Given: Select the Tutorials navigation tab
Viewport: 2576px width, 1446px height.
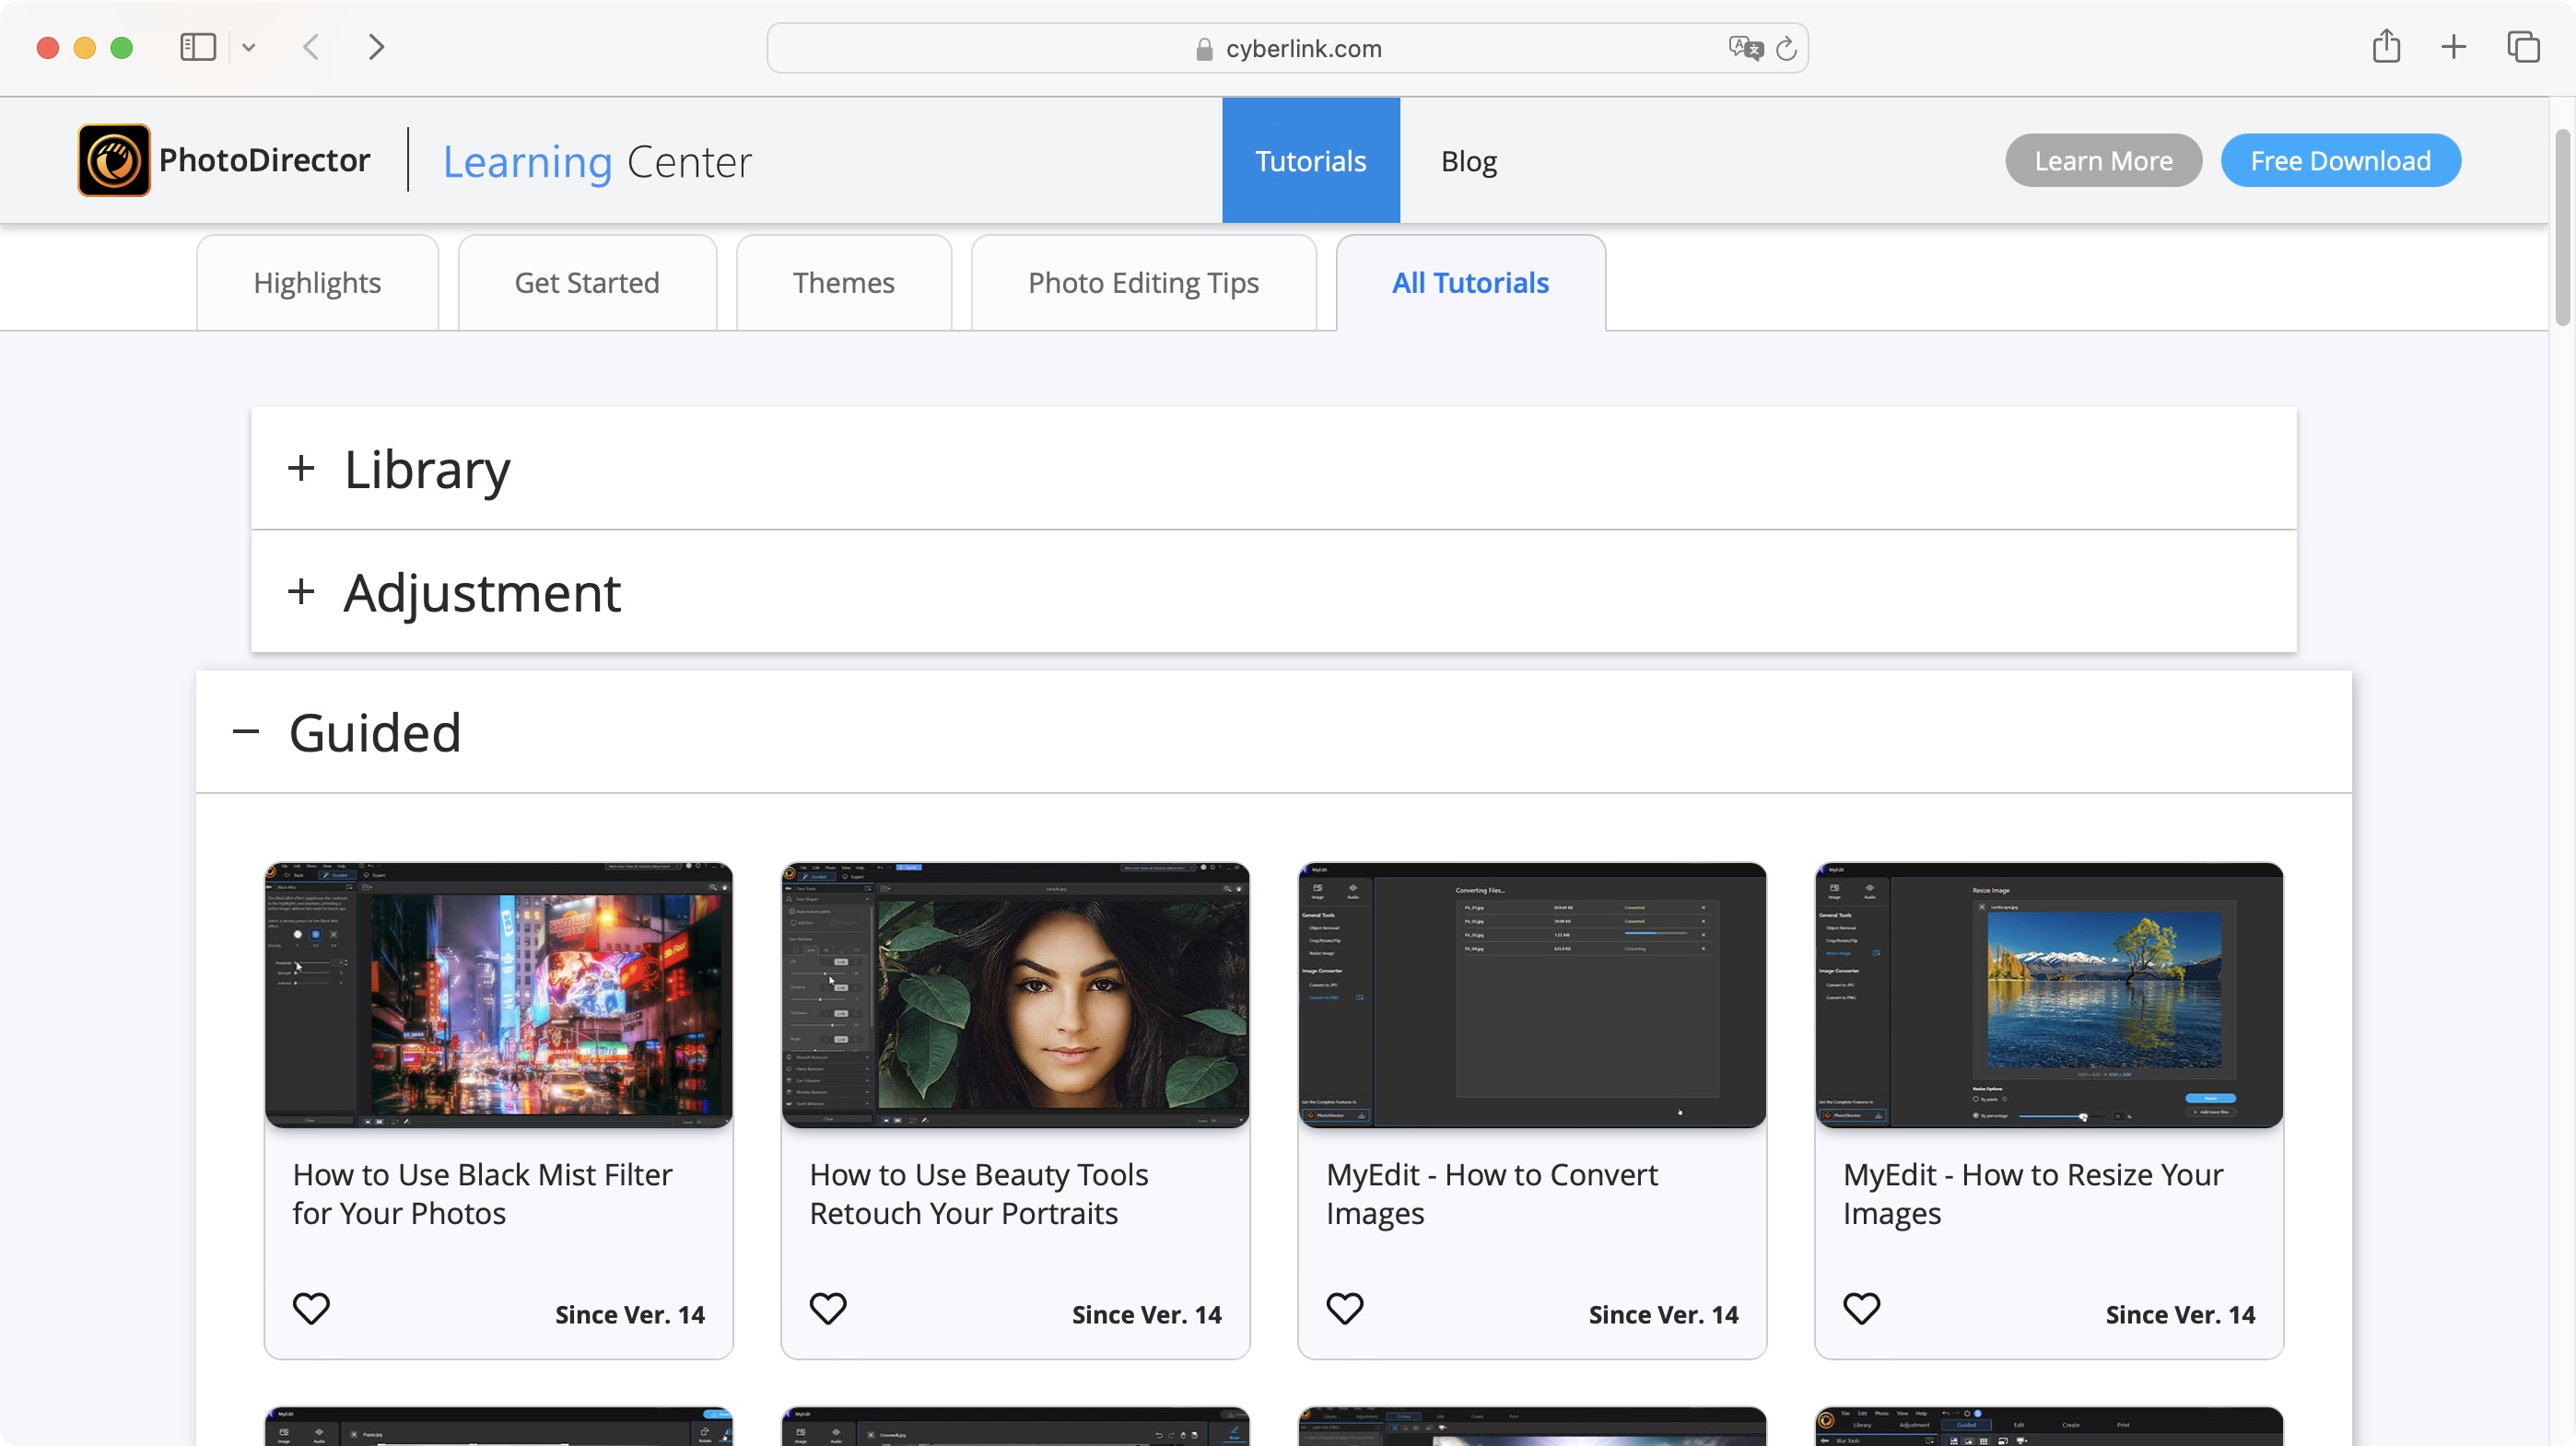Looking at the screenshot, I should [x=1309, y=159].
